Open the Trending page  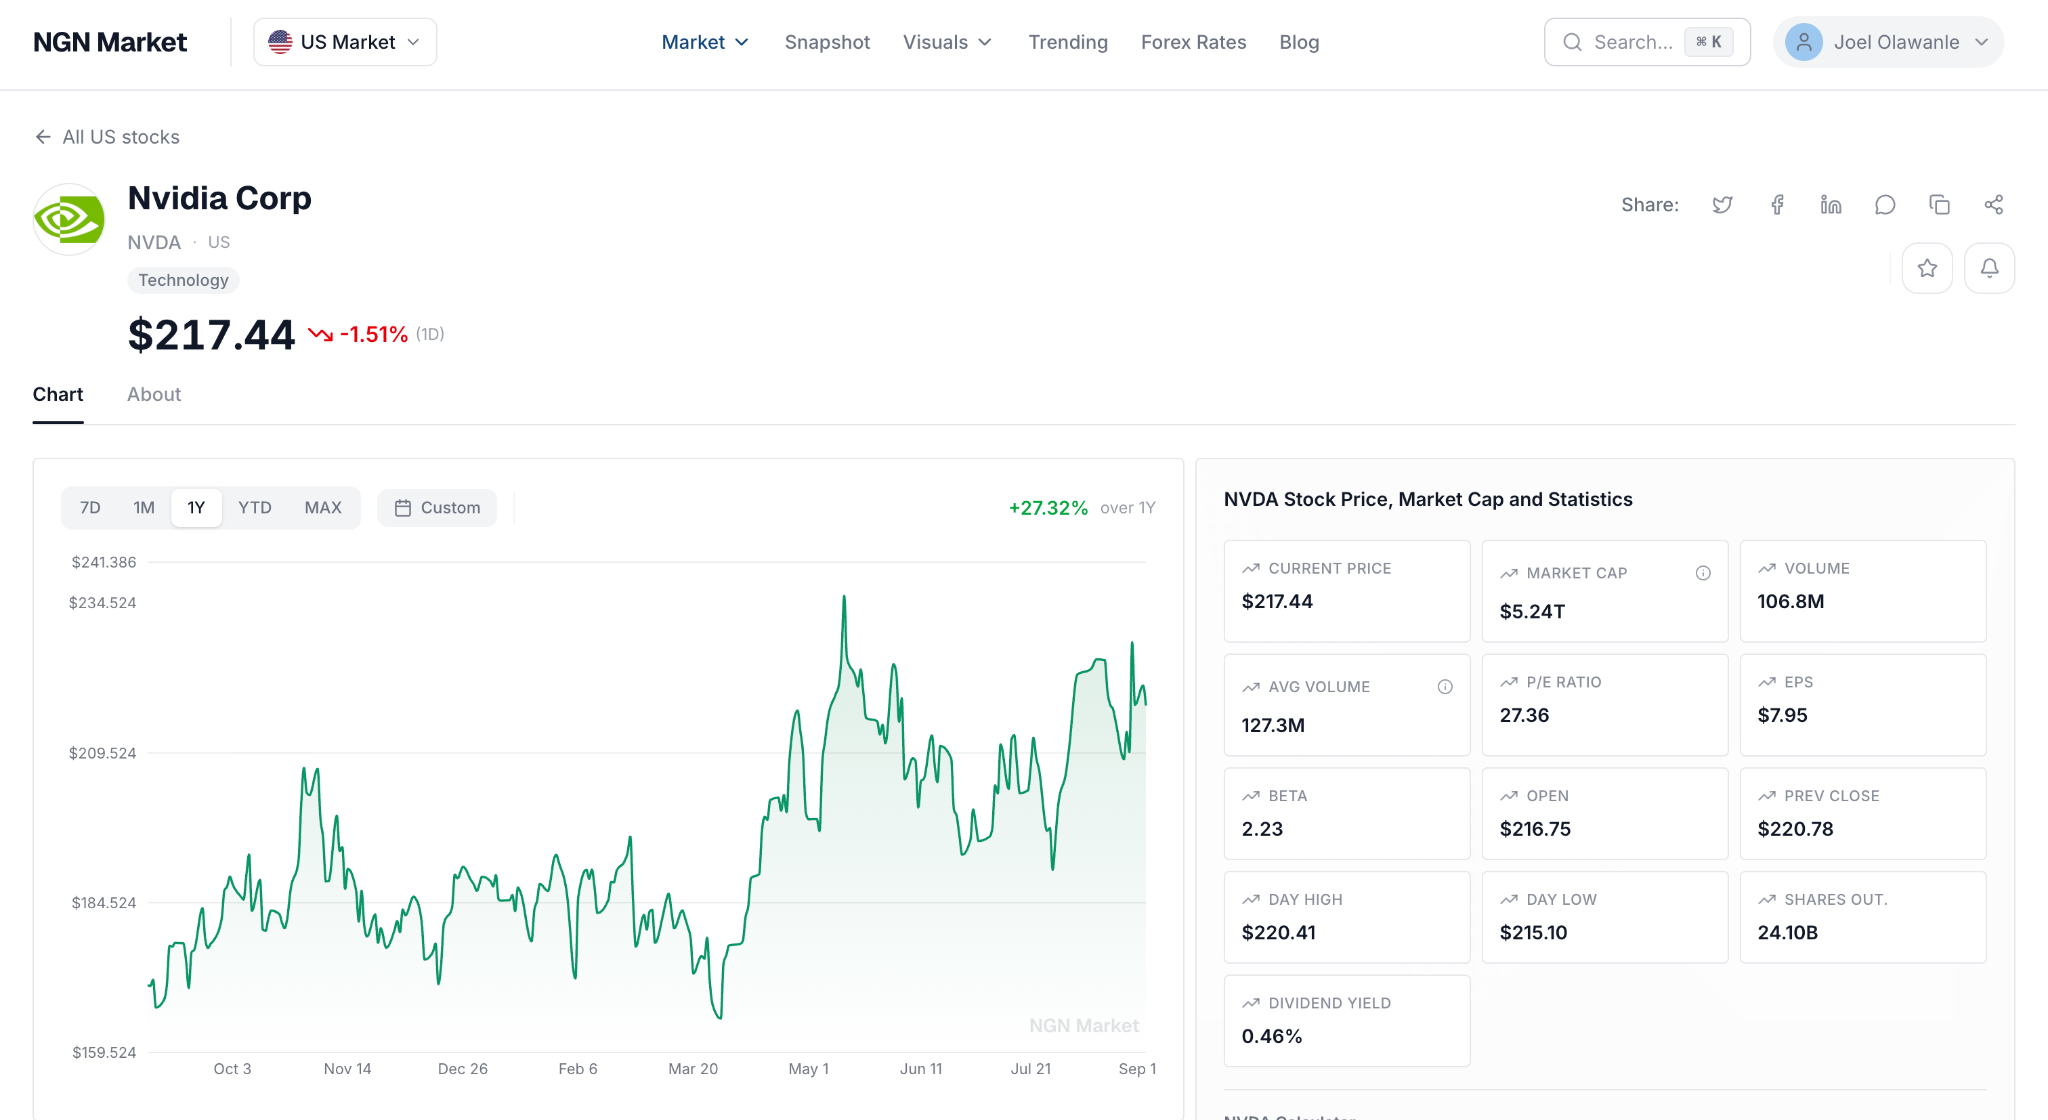click(1068, 42)
